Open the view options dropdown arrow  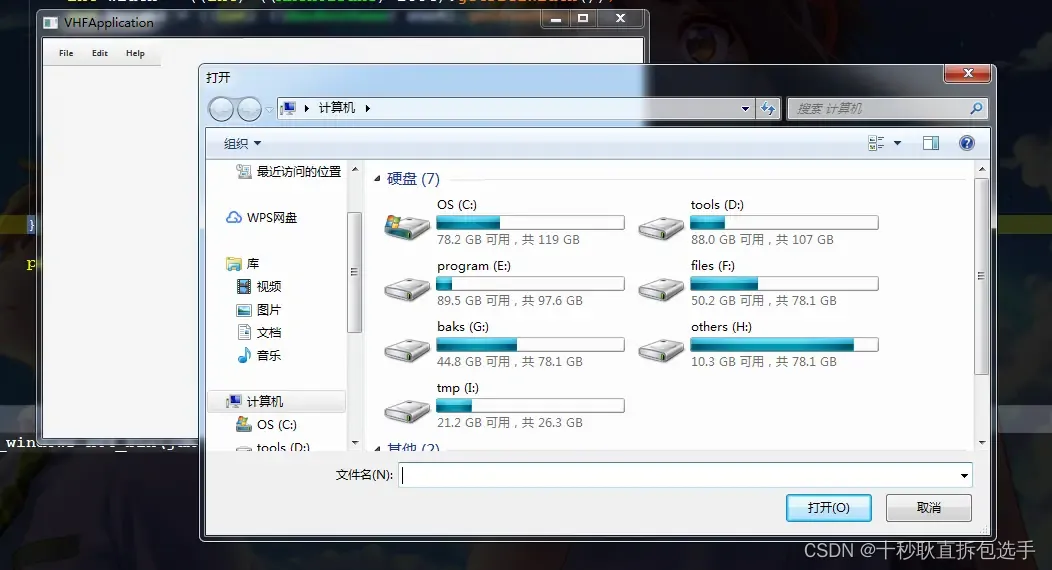tap(897, 143)
